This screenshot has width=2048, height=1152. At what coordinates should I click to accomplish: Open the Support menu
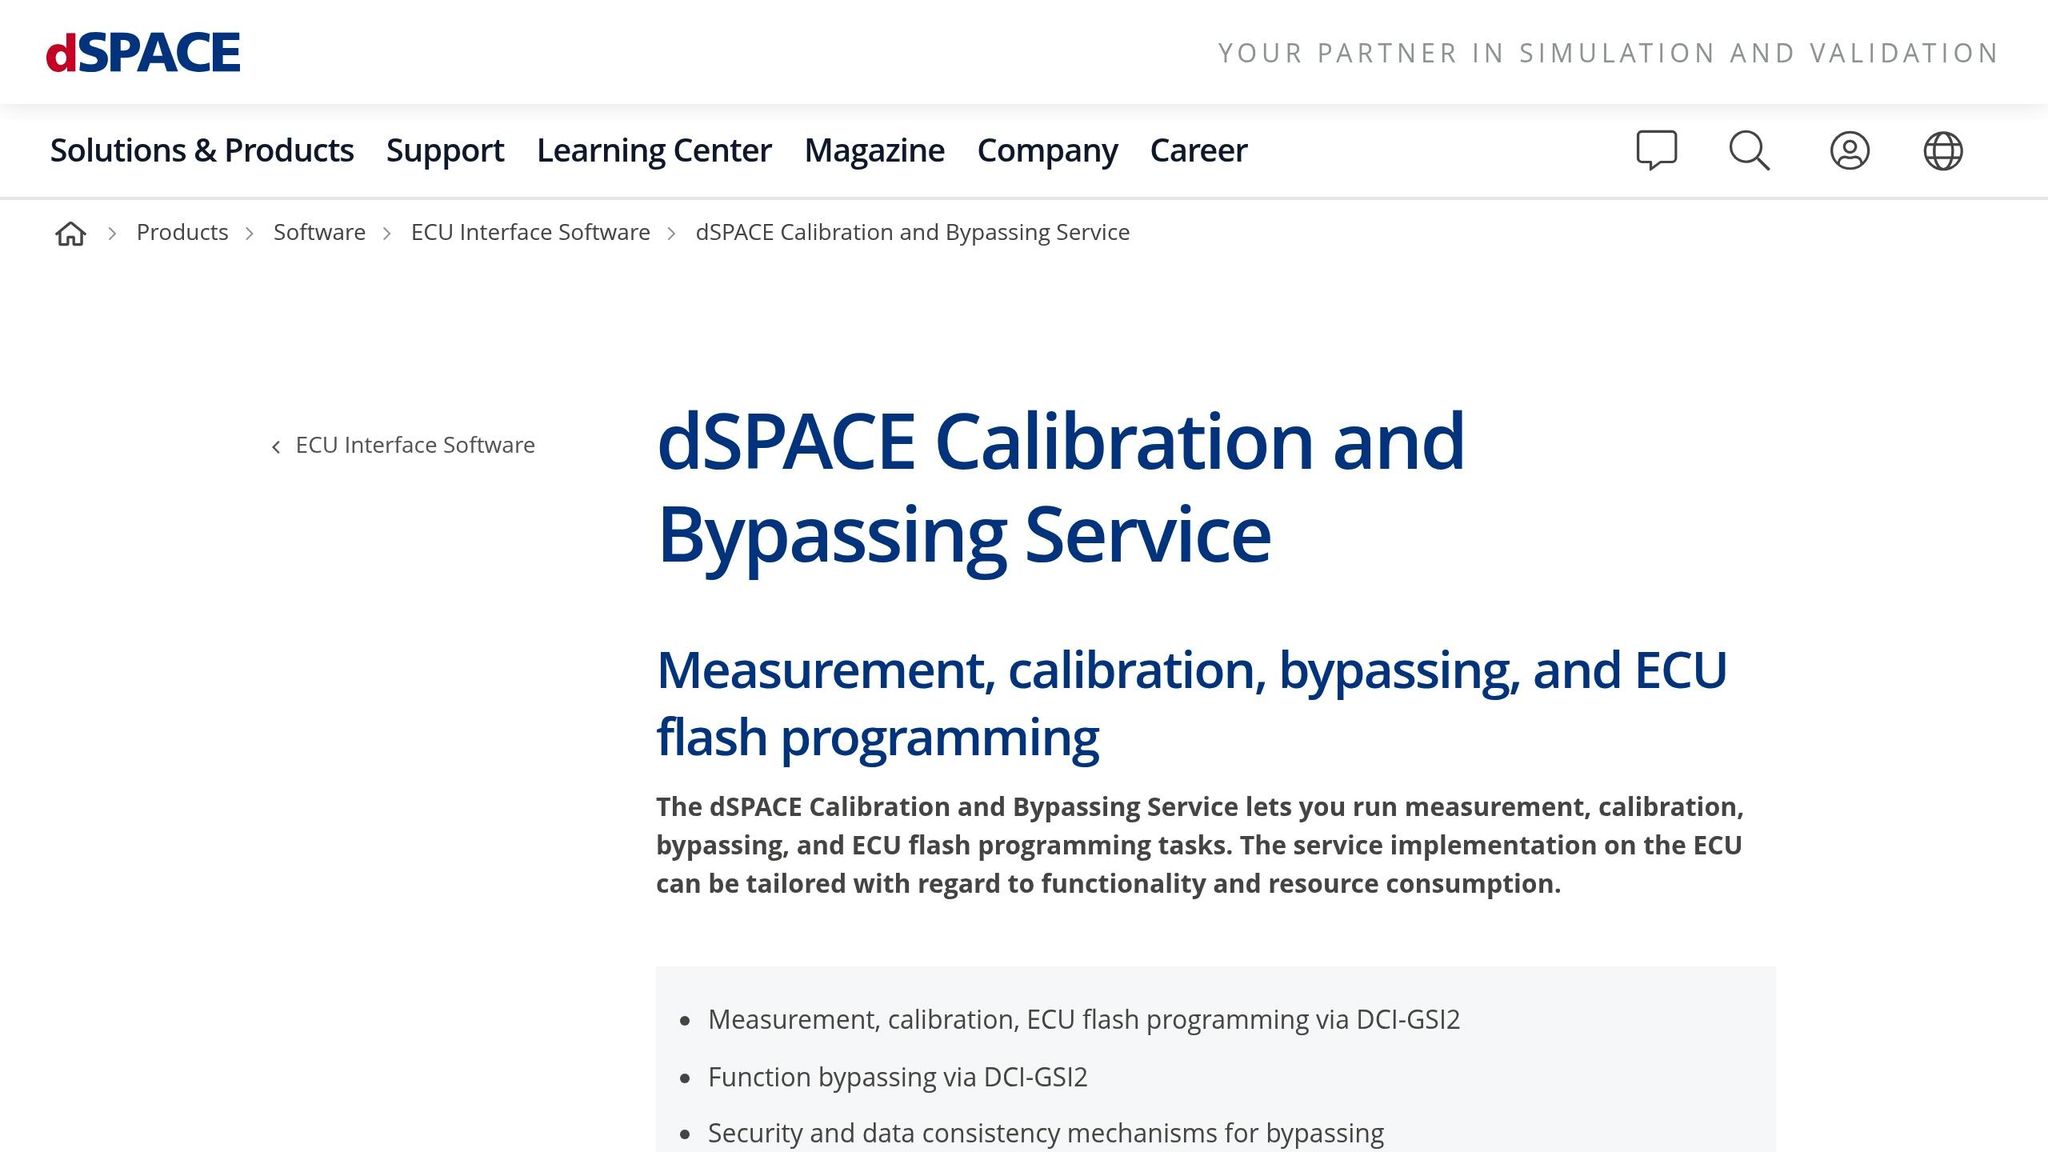[x=444, y=150]
